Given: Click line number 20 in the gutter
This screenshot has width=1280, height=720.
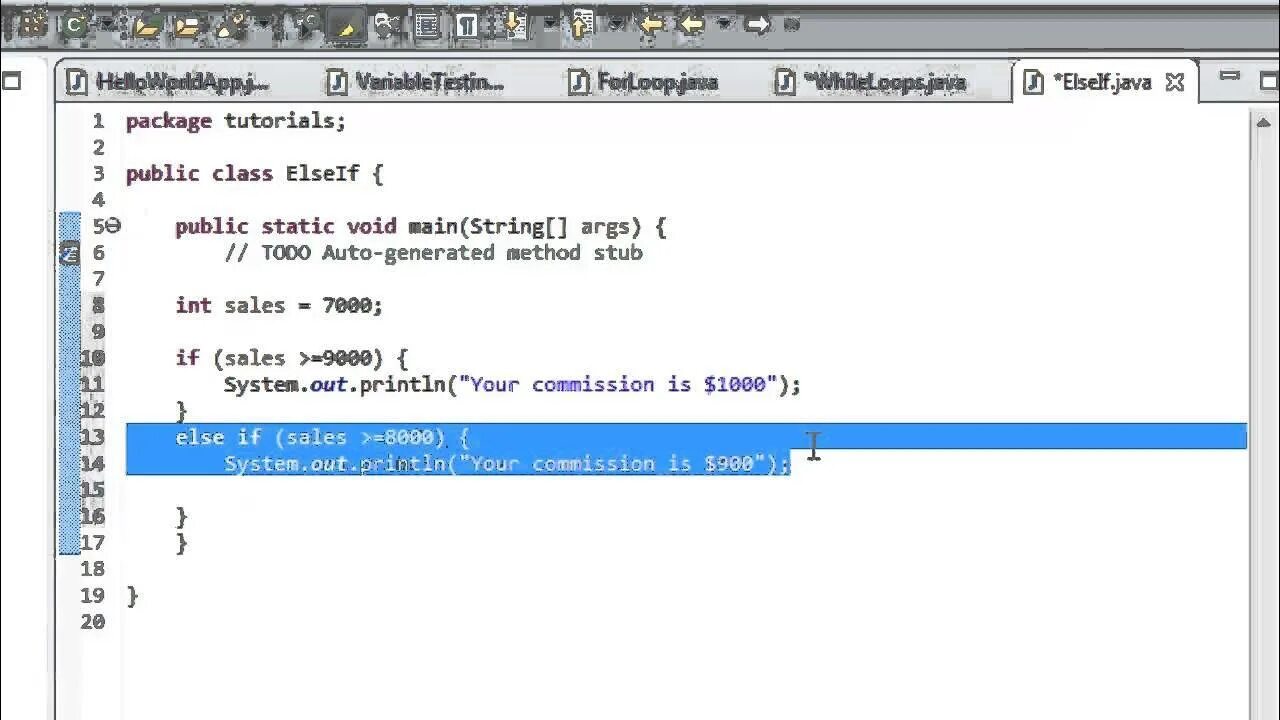Looking at the screenshot, I should (x=93, y=621).
